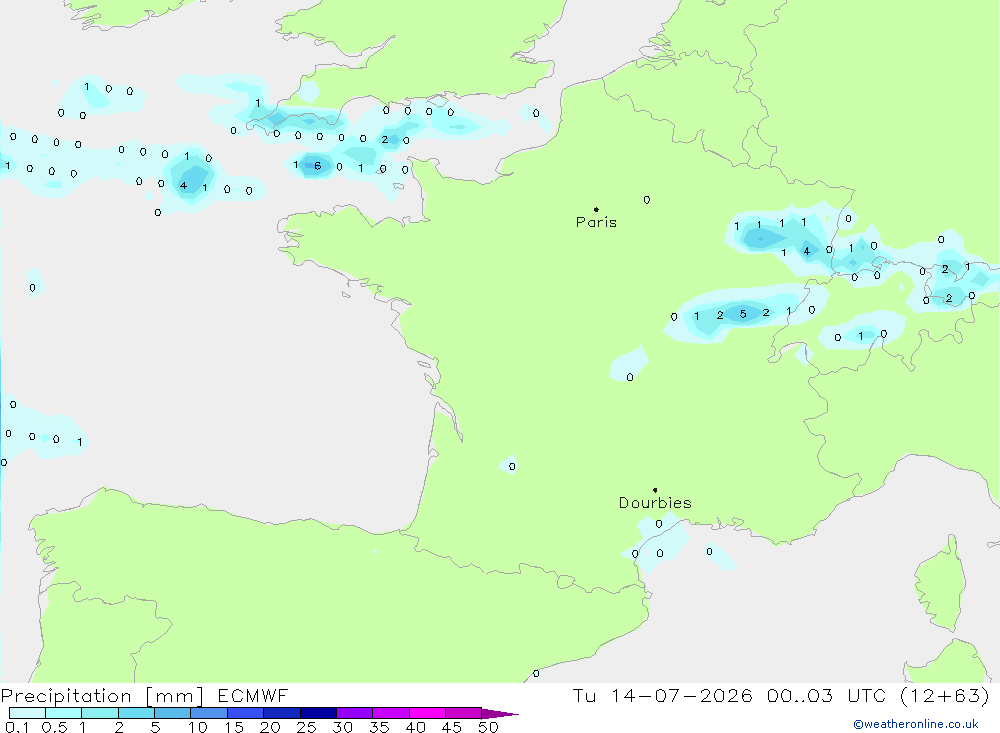Click the date "Tu 14-07-2026" text
Screen dimensions: 1000x733
pyautogui.click(x=662, y=695)
